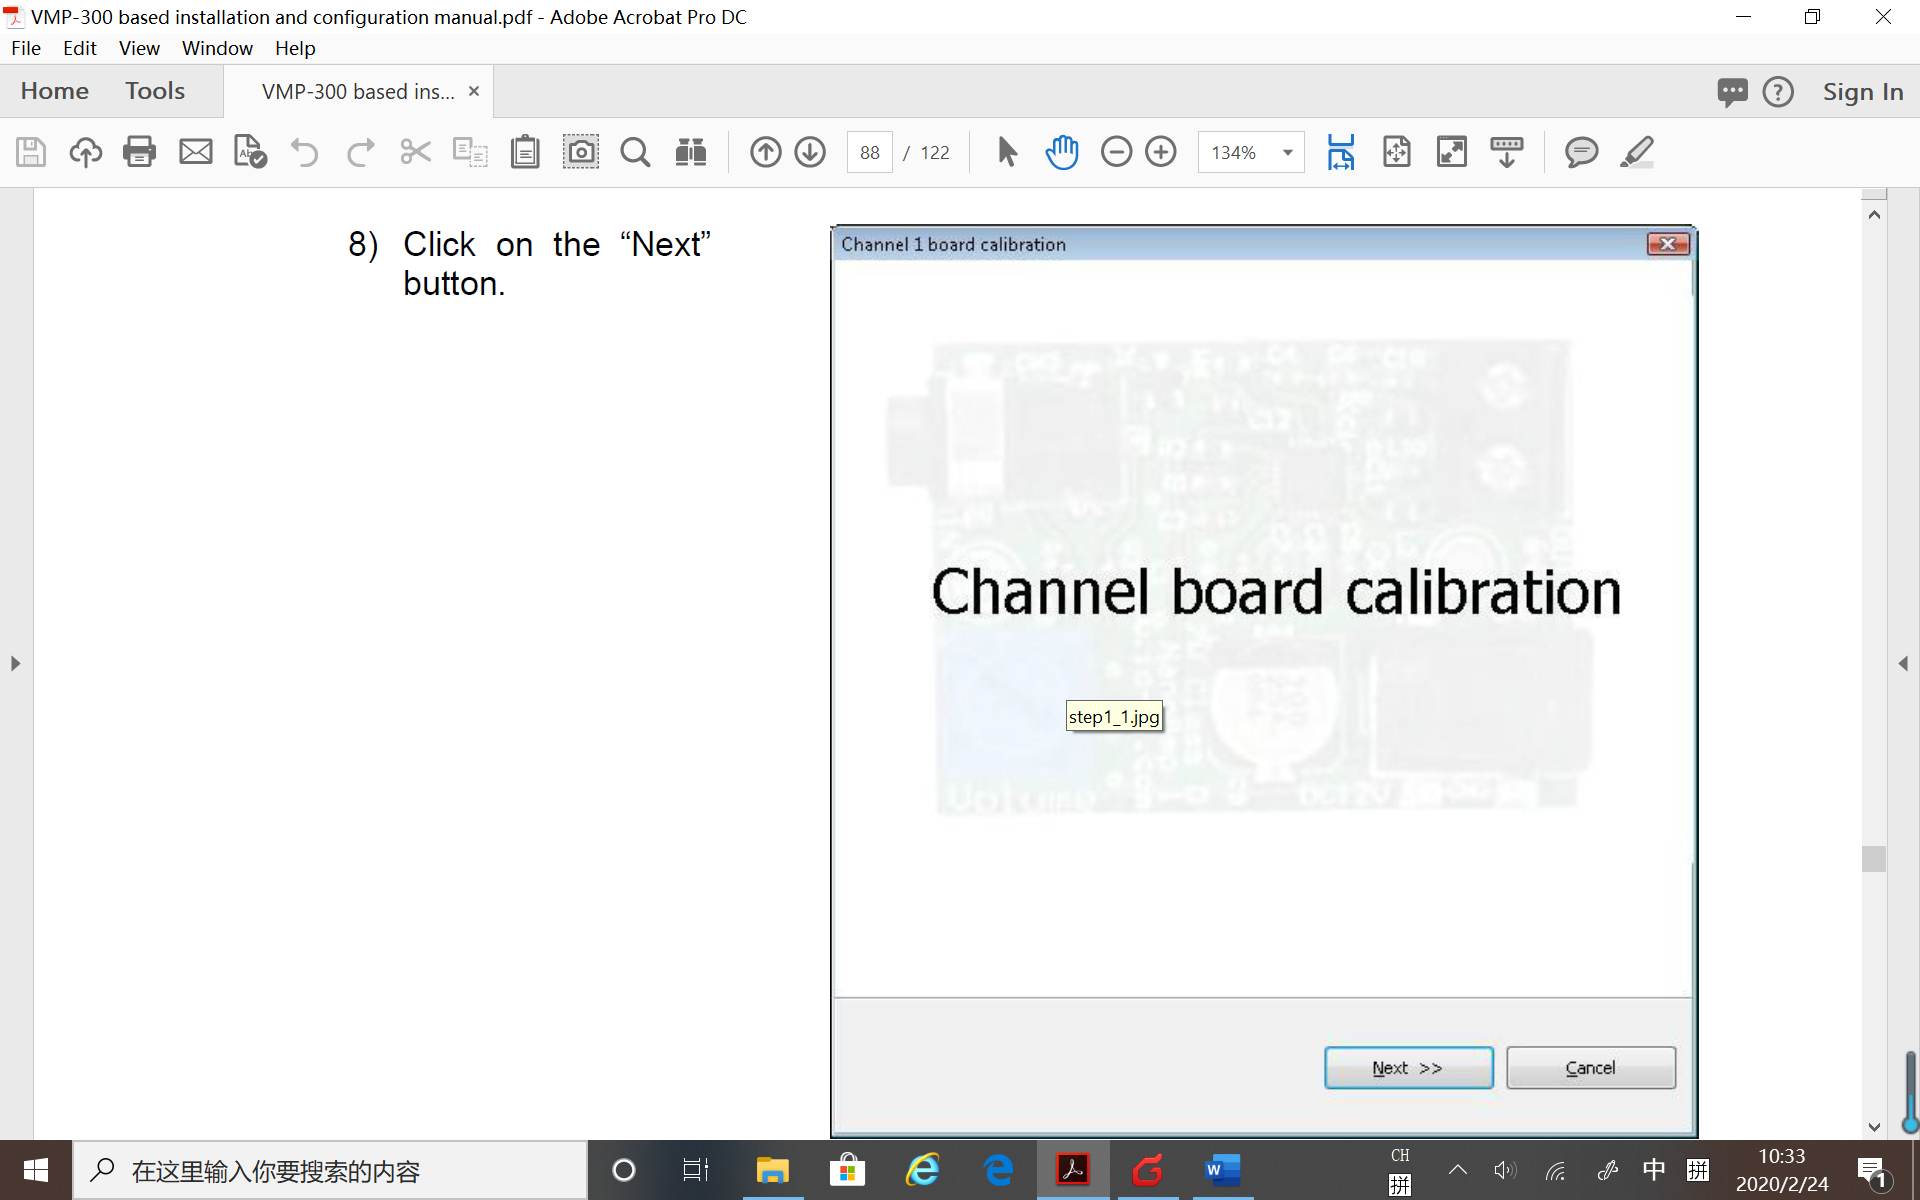Send file by email envelope icon

coord(195,152)
